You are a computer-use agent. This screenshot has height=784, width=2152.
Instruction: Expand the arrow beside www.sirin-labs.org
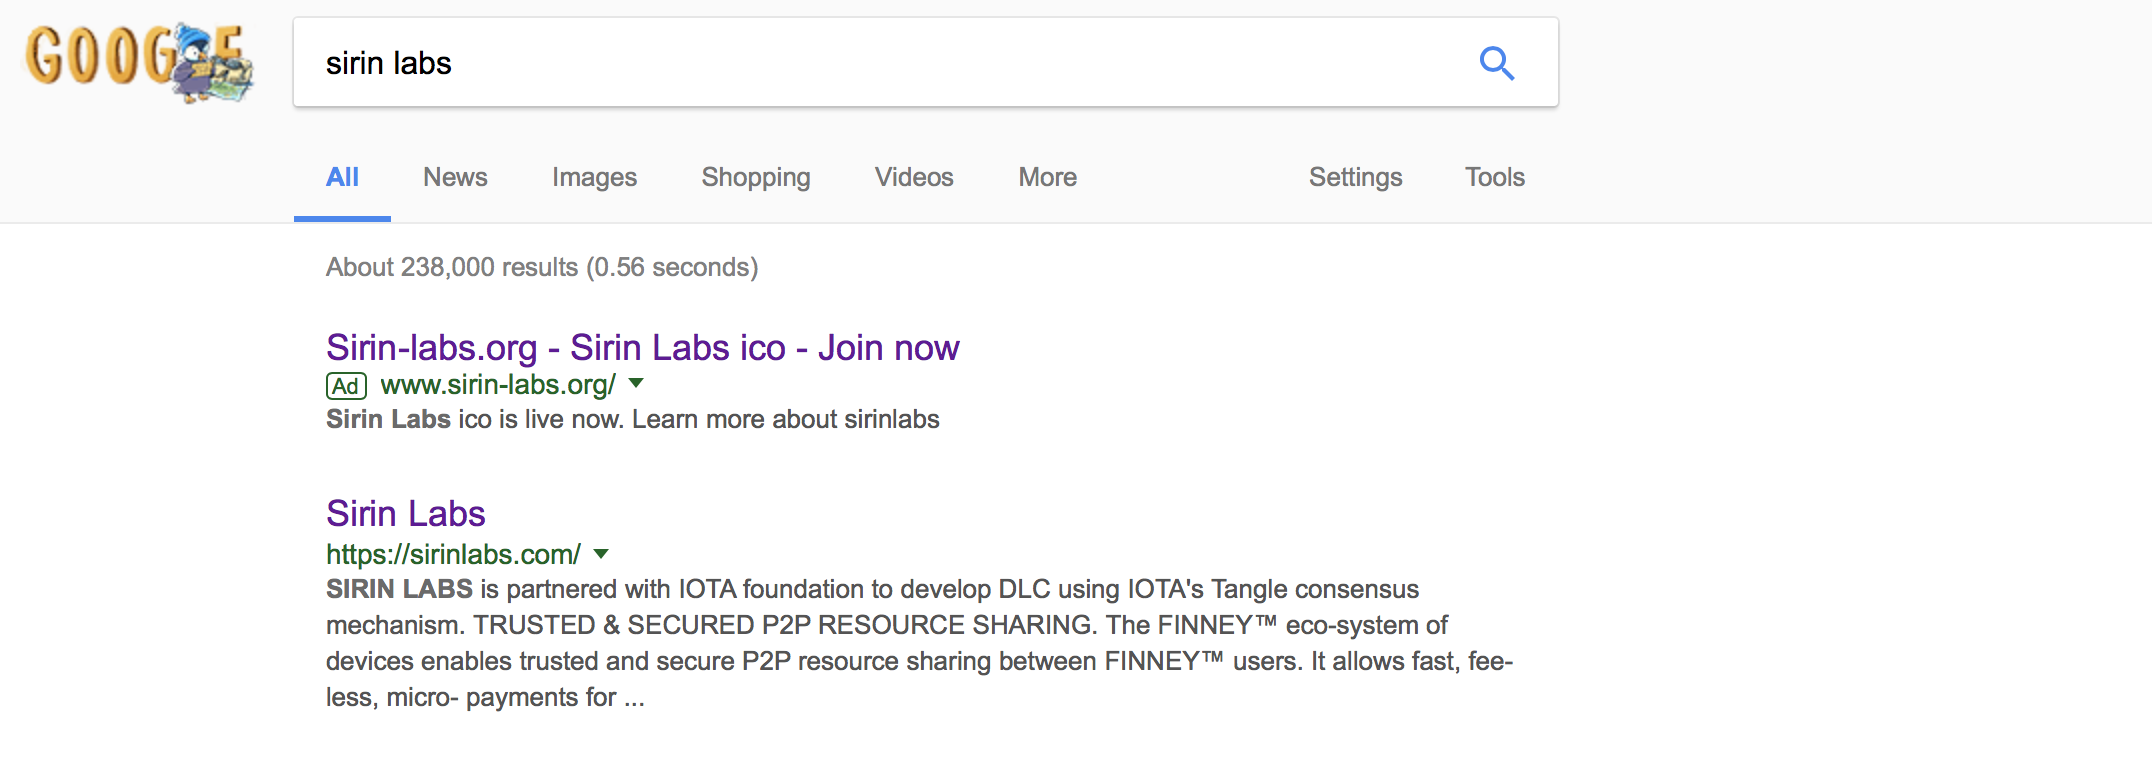(636, 383)
